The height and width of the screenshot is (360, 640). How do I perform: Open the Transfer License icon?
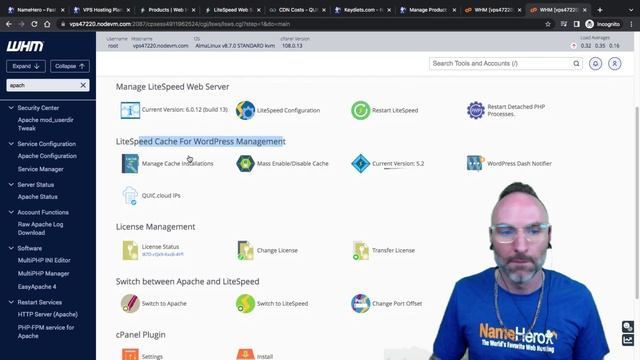pyautogui.click(x=360, y=250)
